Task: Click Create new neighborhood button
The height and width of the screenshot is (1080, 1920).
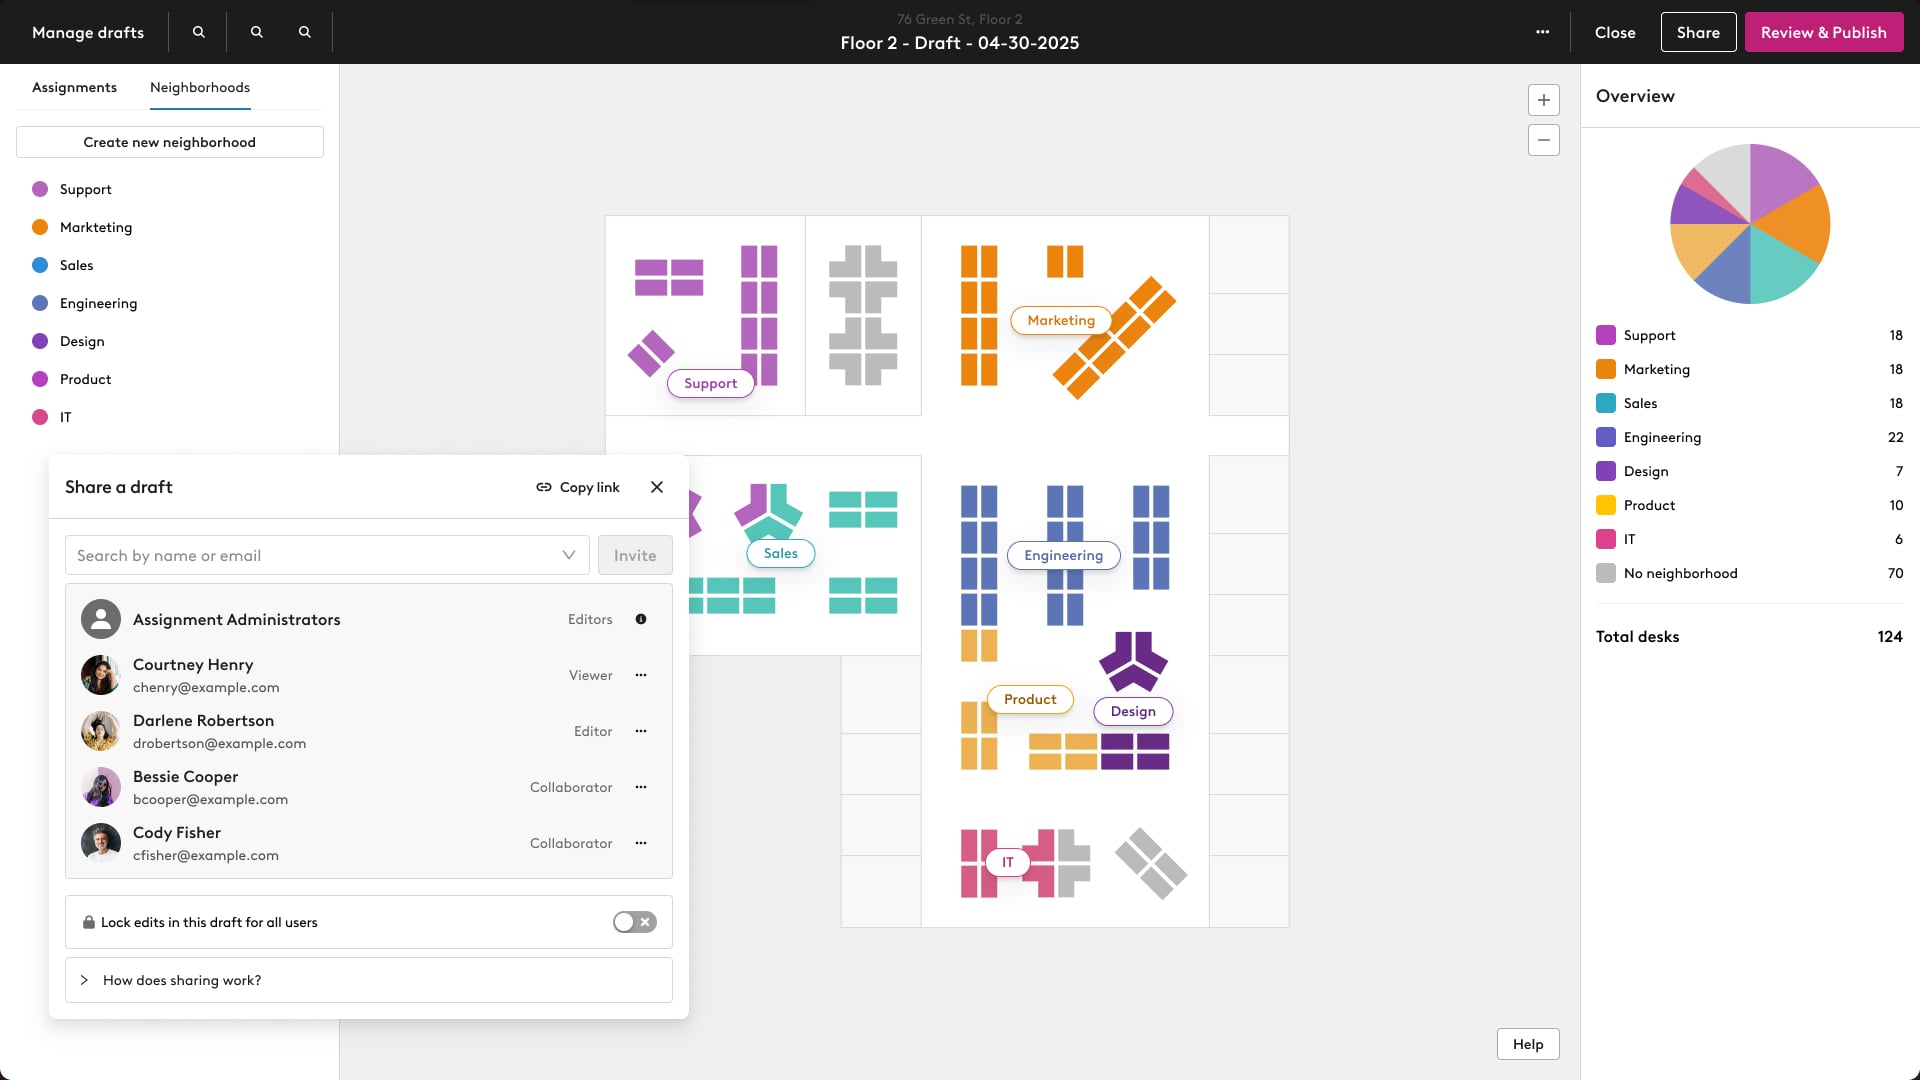Action: tap(170, 142)
